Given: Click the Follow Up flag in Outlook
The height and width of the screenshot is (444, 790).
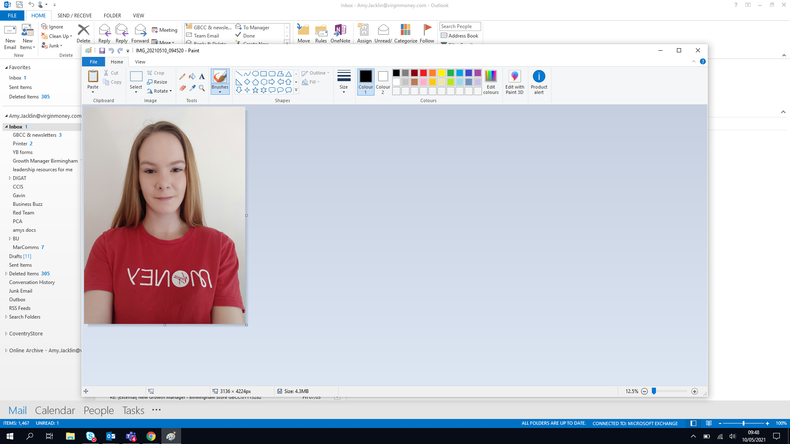Looking at the screenshot, I should (427, 33).
